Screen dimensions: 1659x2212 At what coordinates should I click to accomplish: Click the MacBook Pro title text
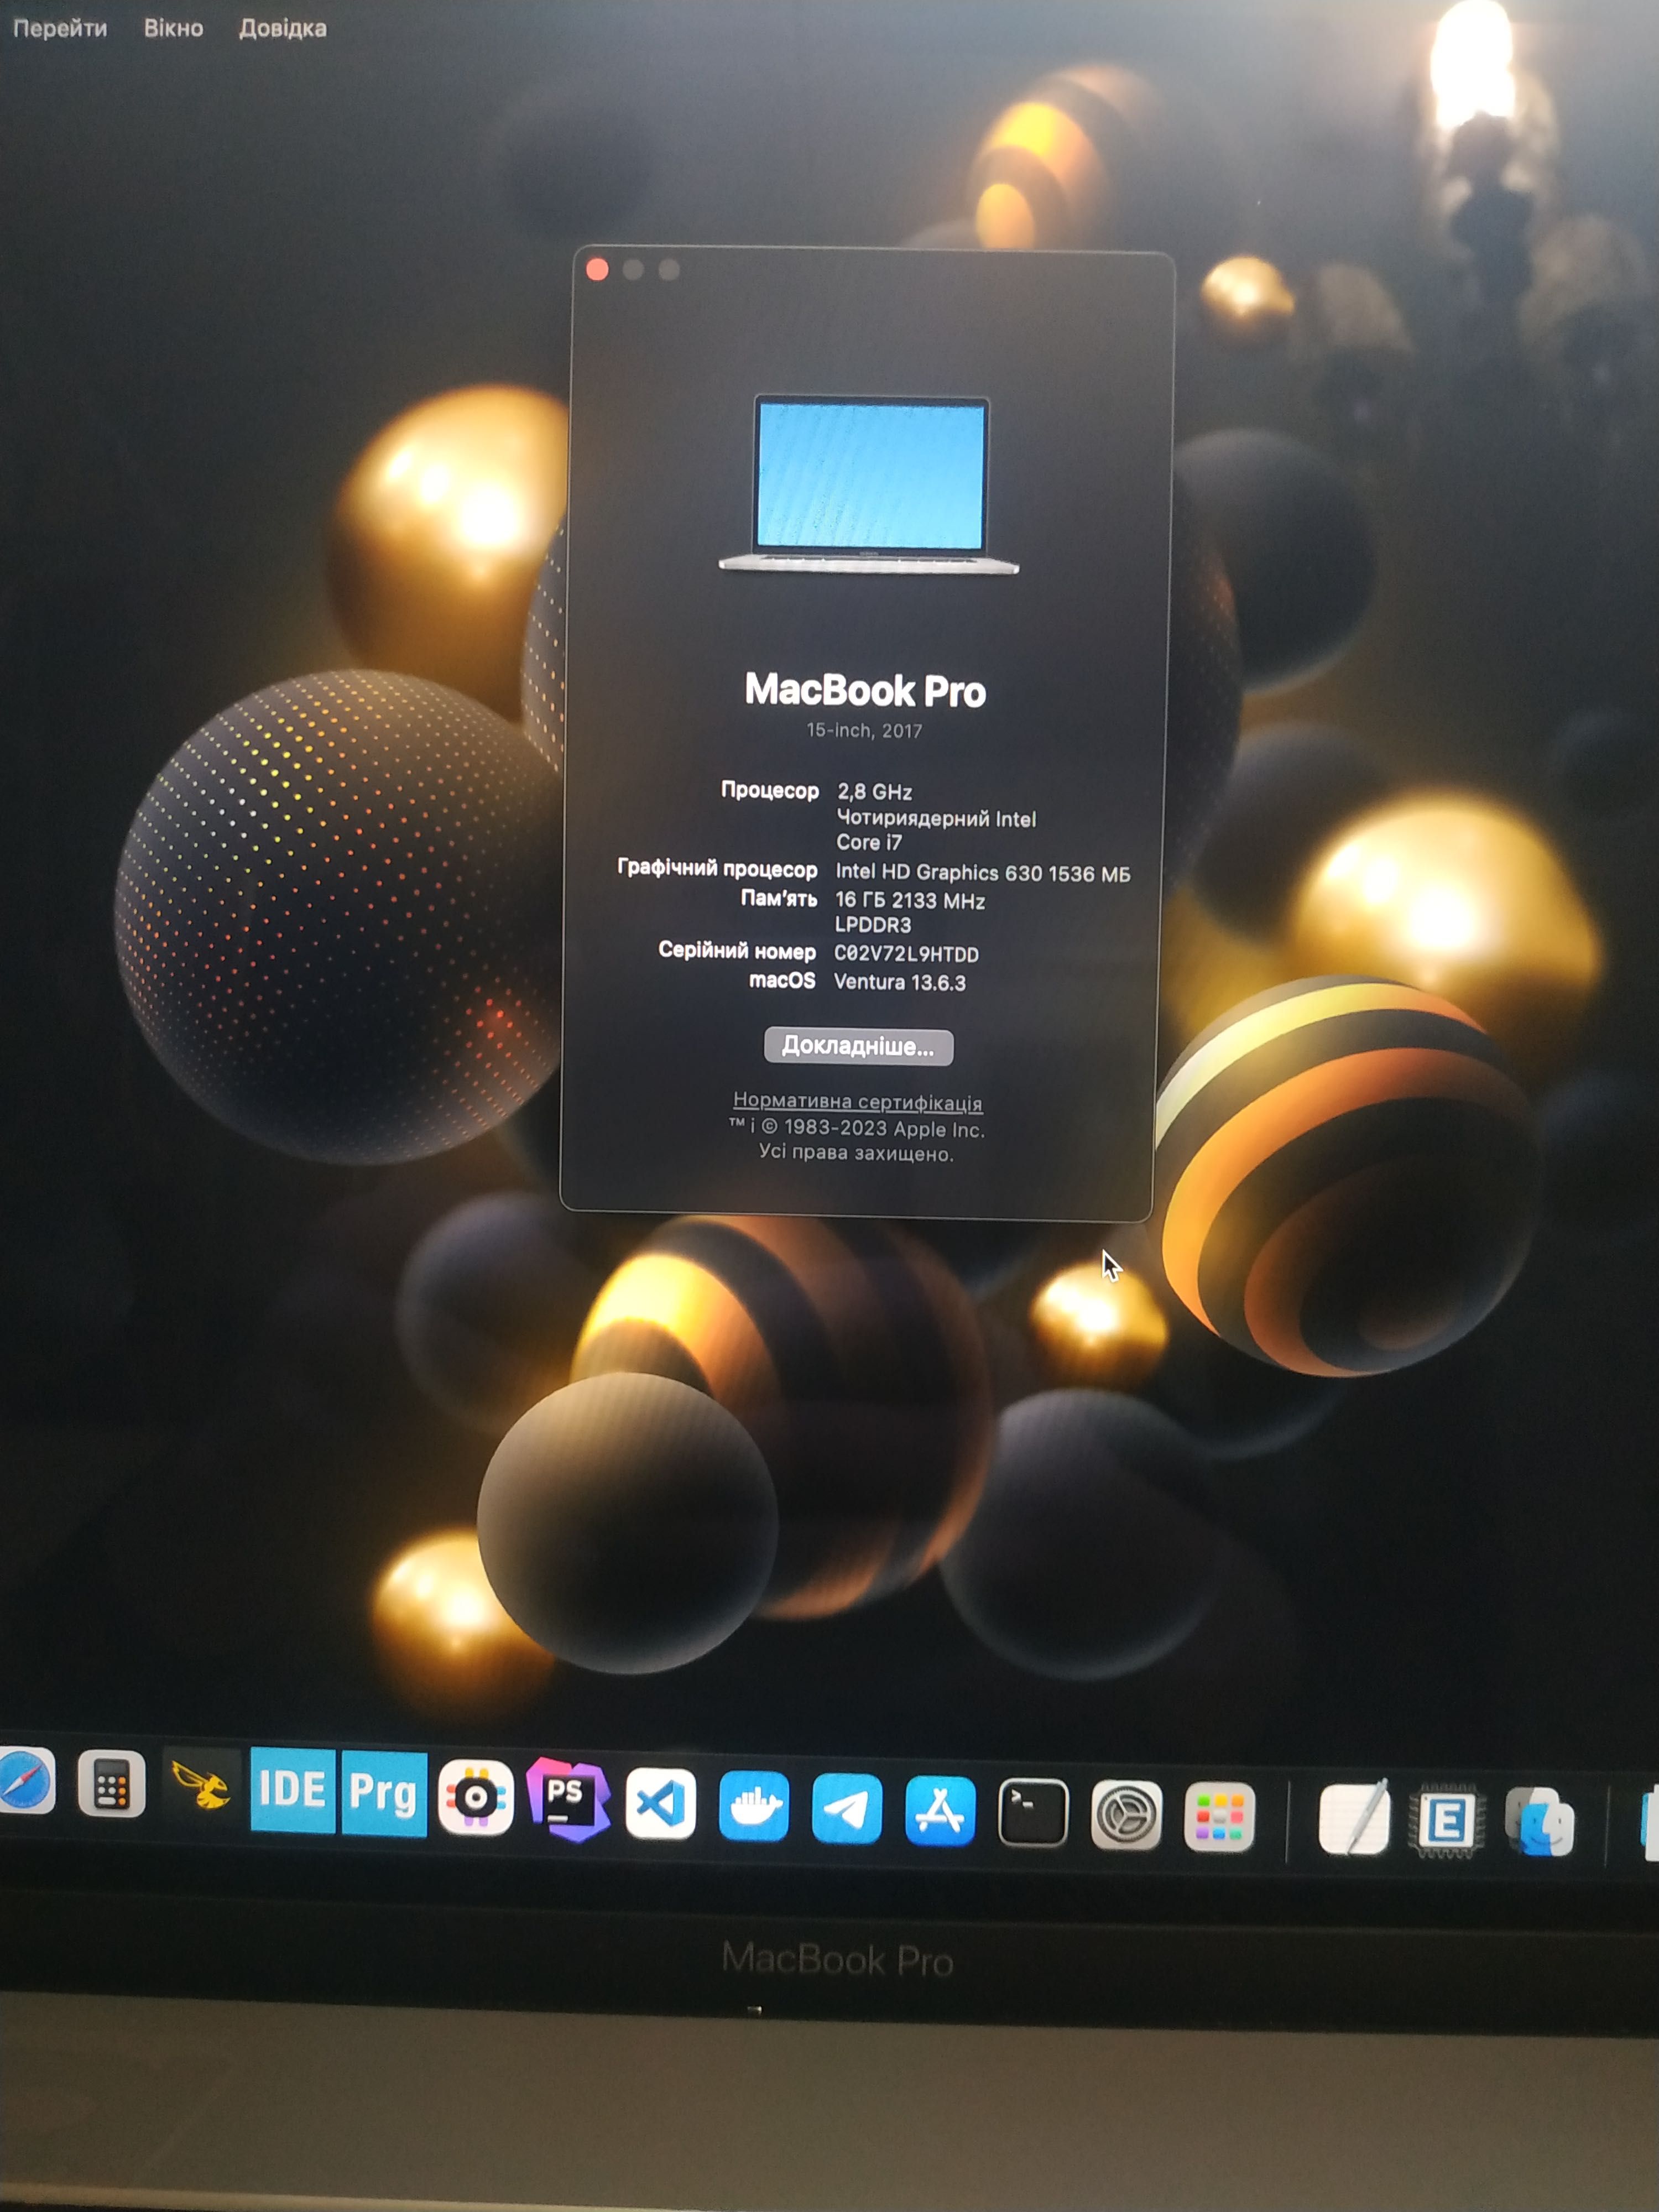click(x=865, y=690)
